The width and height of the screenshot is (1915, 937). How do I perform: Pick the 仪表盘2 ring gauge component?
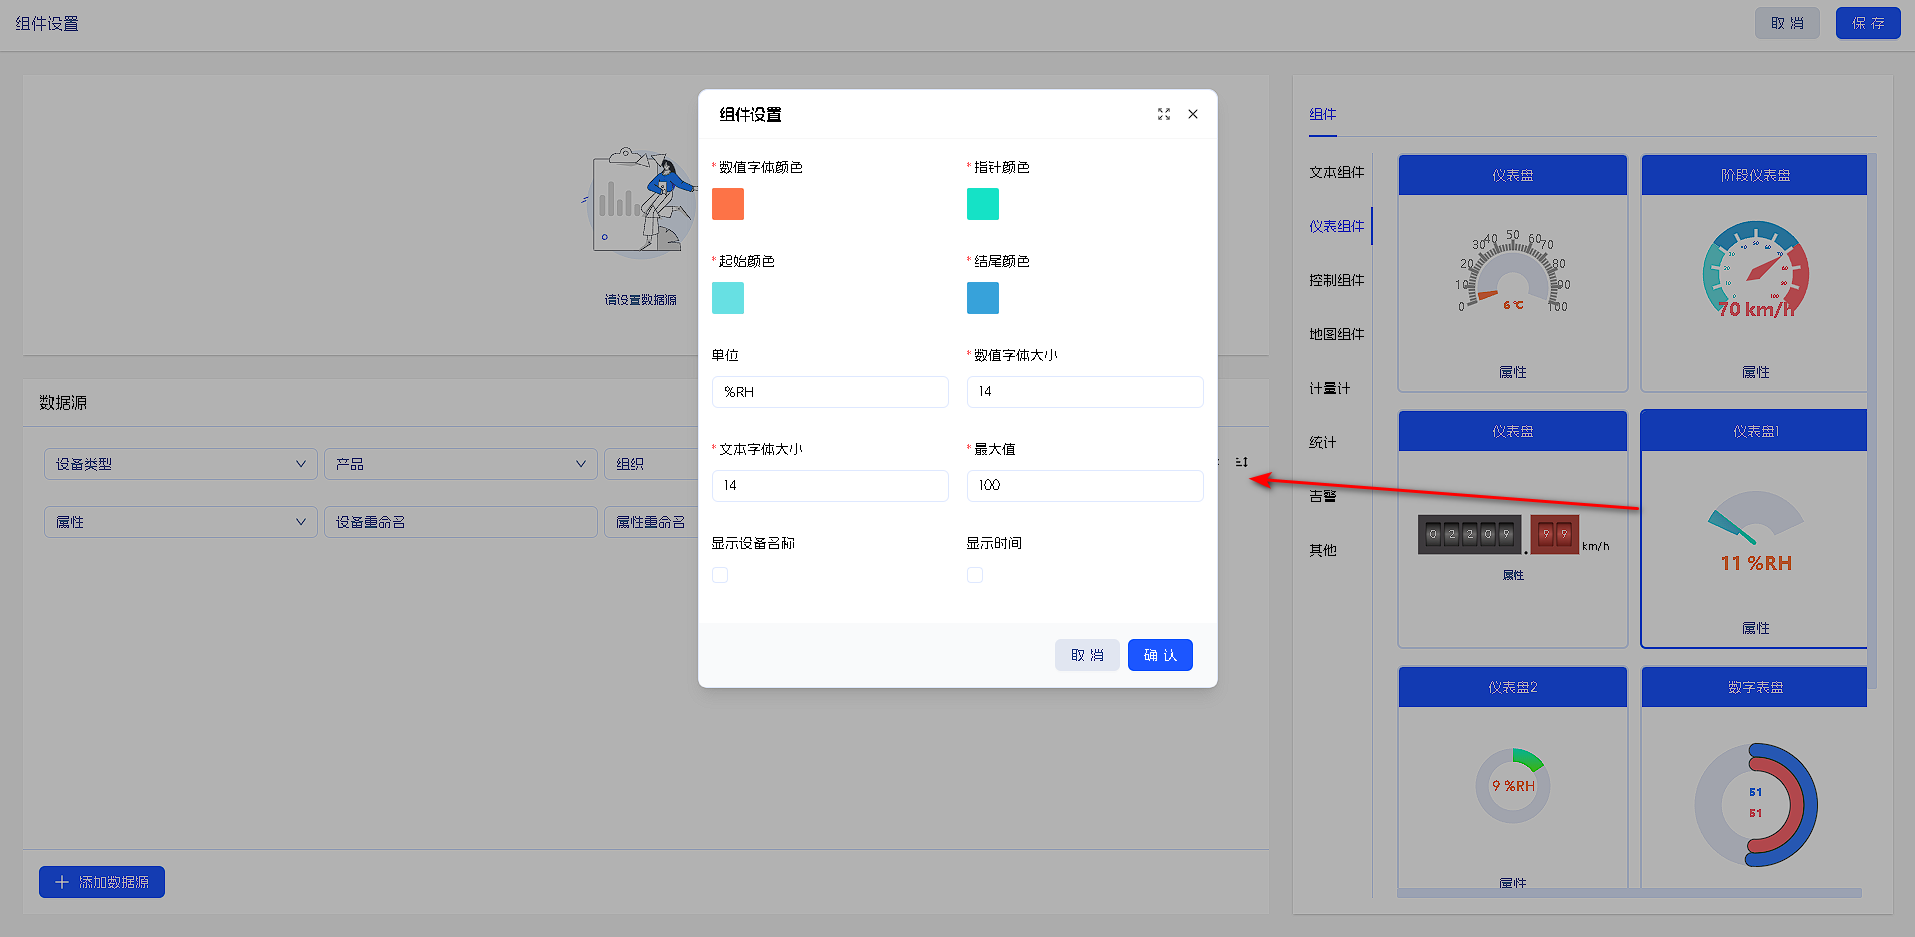click(1512, 785)
